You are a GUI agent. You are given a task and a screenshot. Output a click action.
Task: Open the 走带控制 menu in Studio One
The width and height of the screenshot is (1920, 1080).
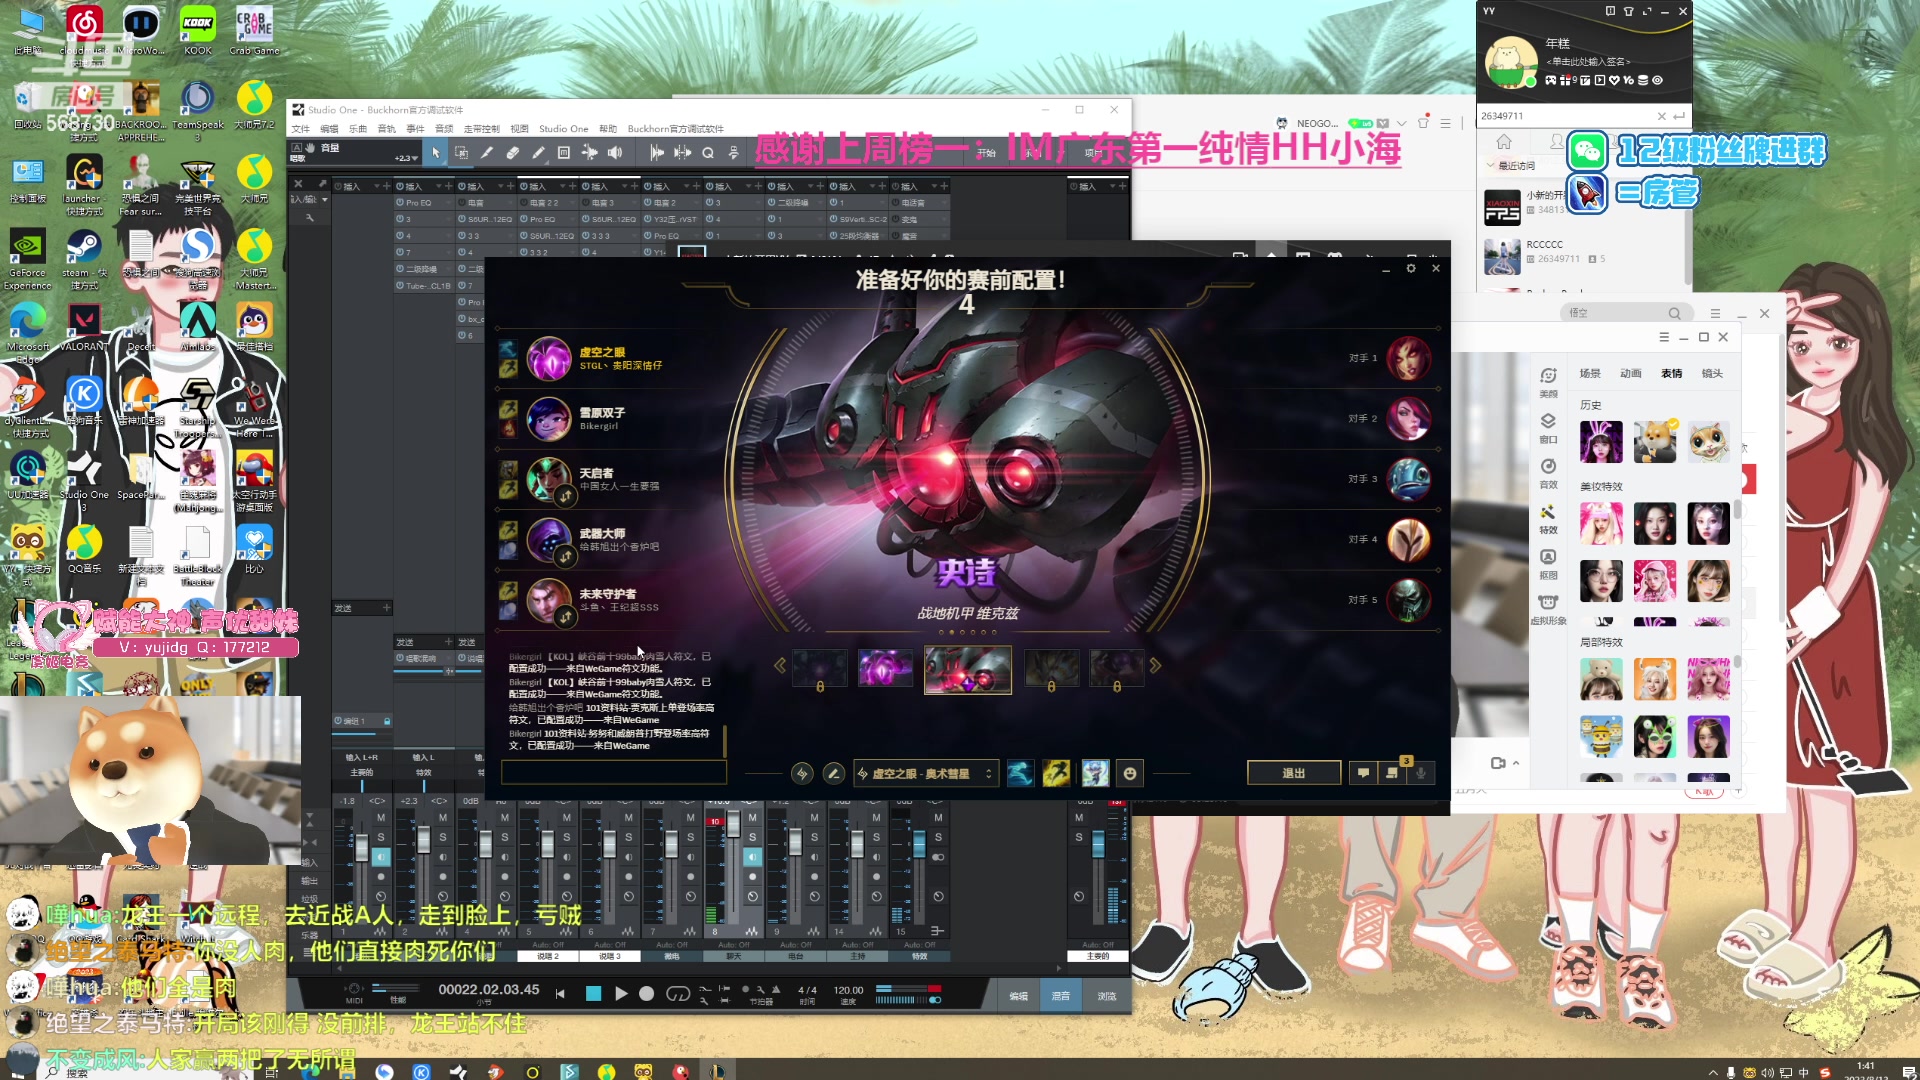(x=481, y=129)
